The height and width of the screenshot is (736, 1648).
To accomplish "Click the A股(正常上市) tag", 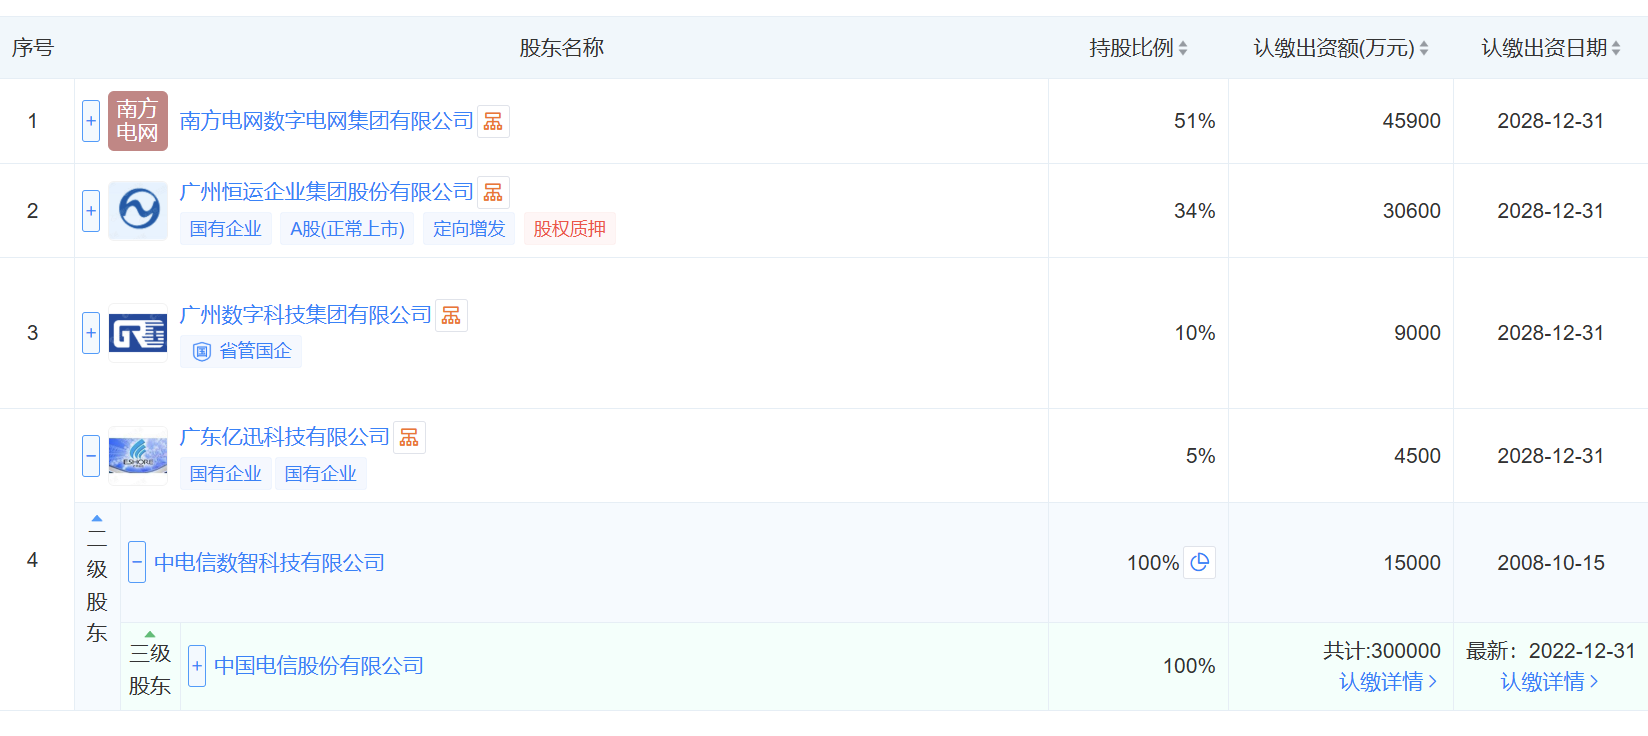I will click(x=347, y=229).
